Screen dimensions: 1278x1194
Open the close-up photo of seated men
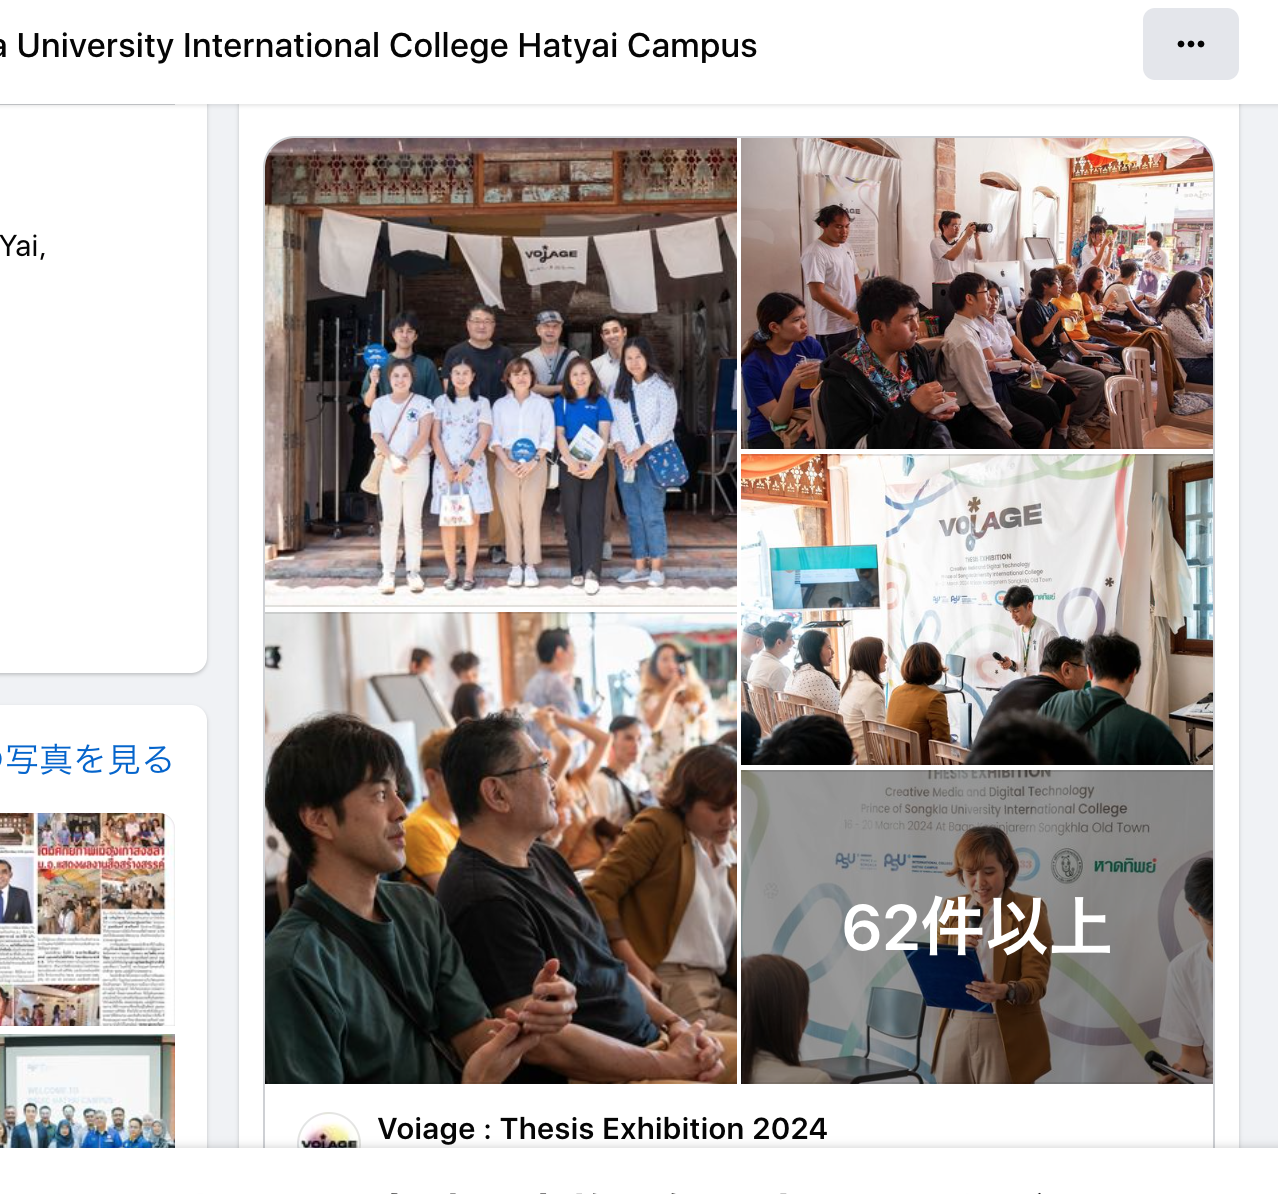point(501,848)
